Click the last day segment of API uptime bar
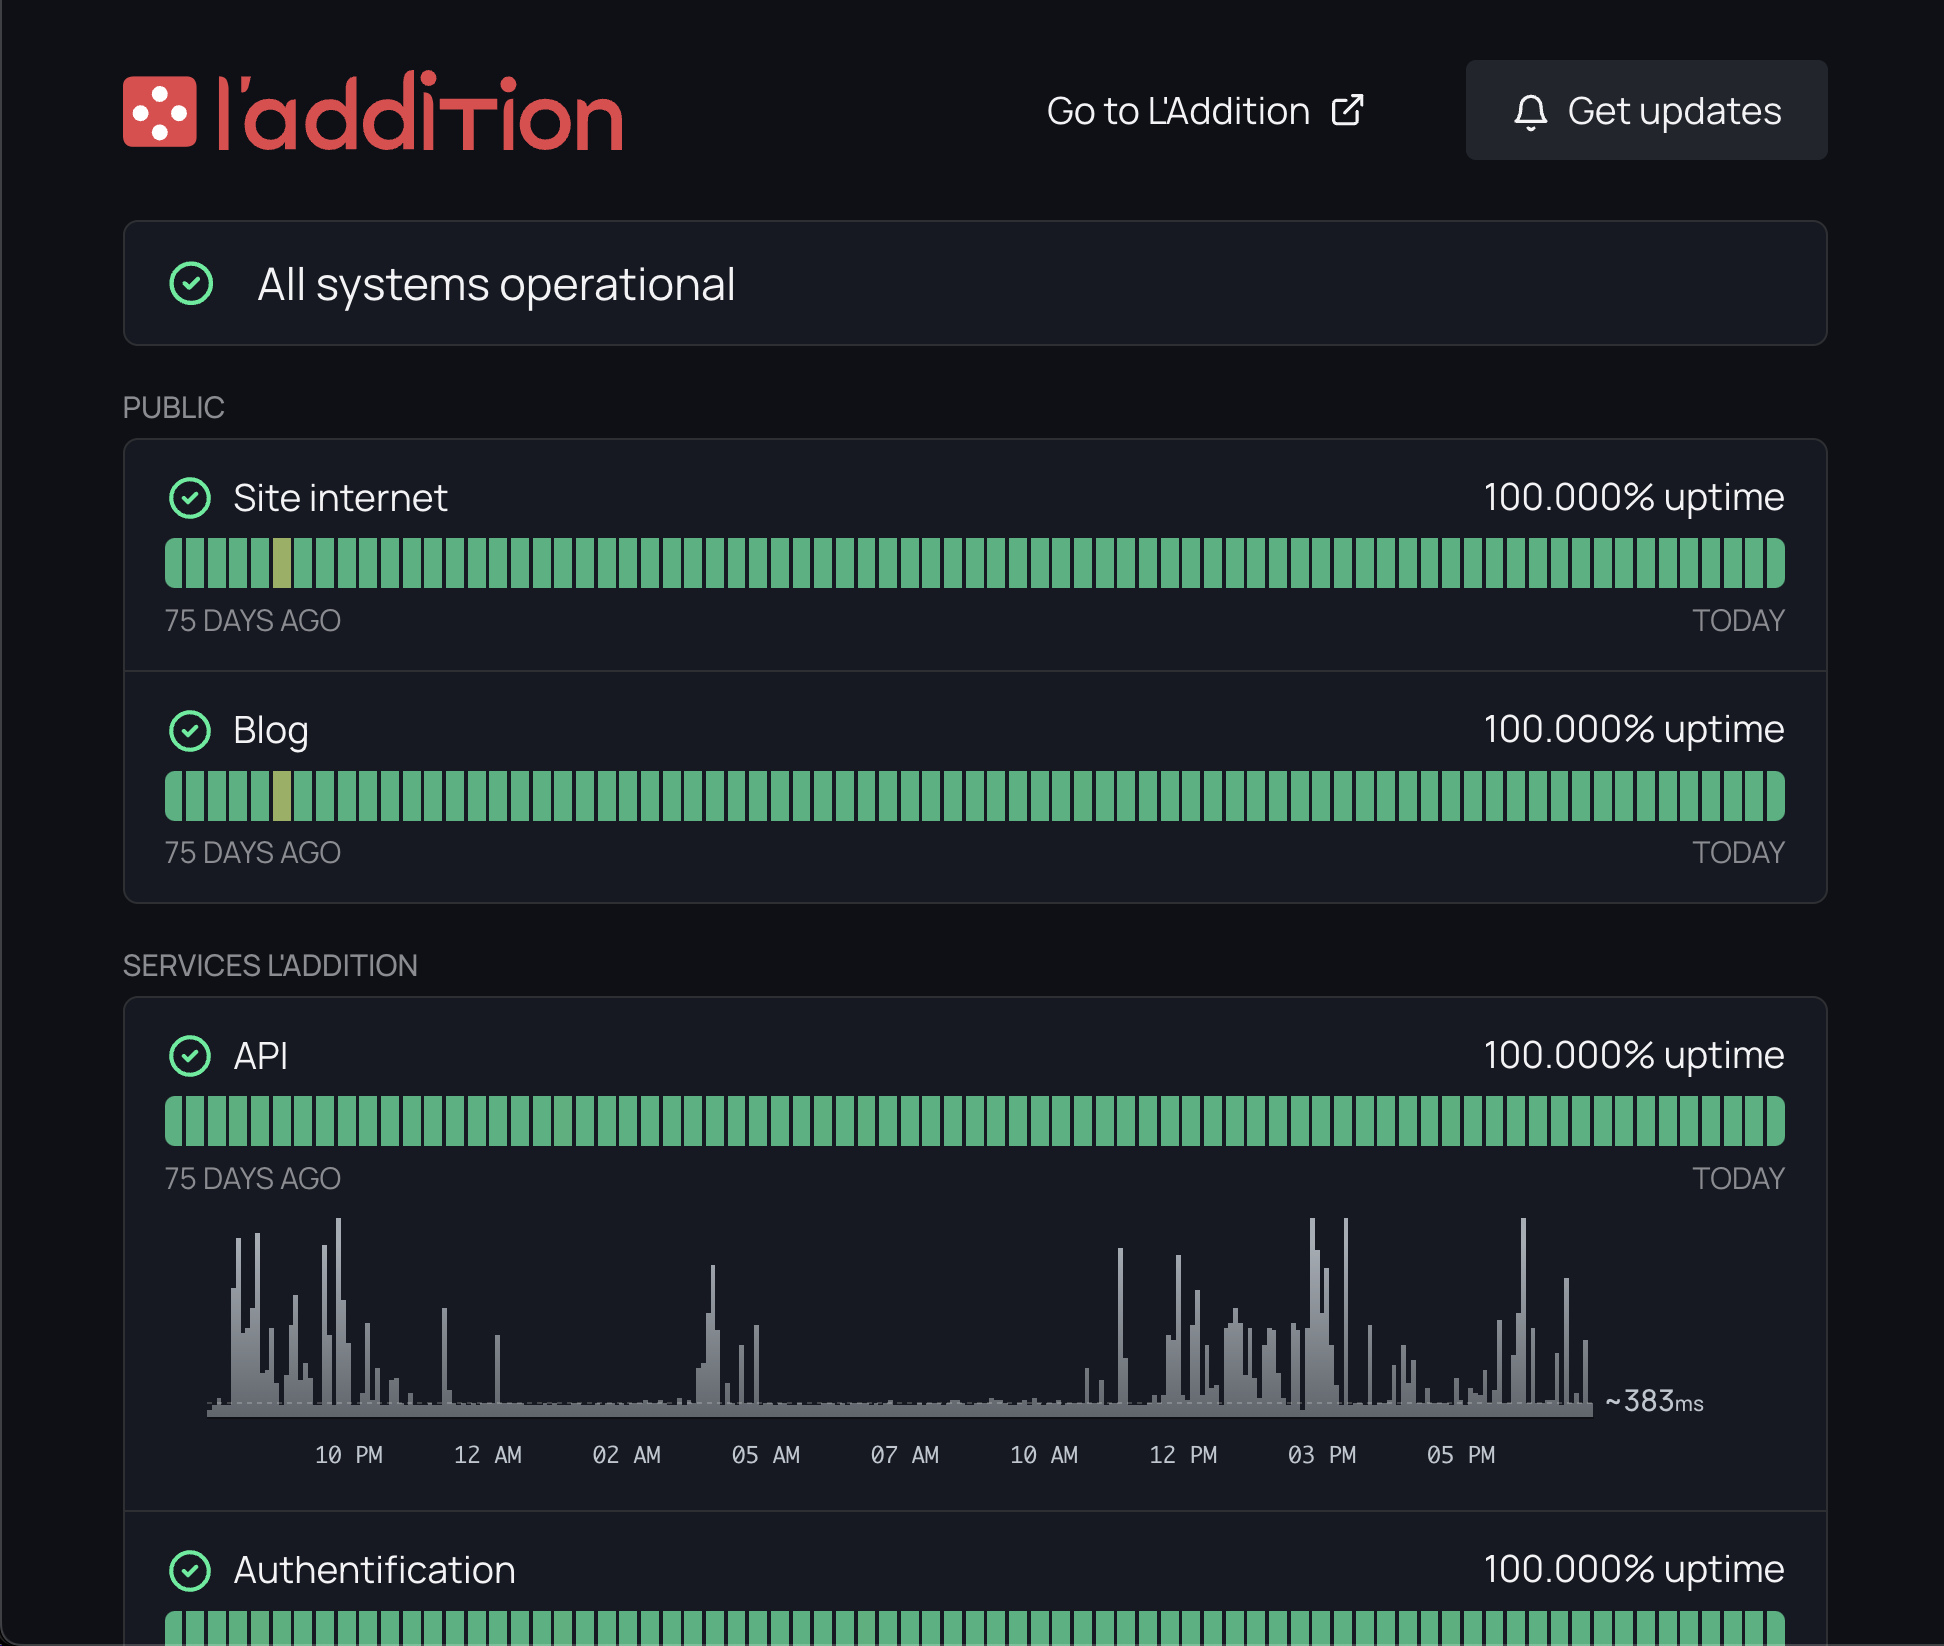Image resolution: width=1944 pixels, height=1646 pixels. (1775, 1121)
